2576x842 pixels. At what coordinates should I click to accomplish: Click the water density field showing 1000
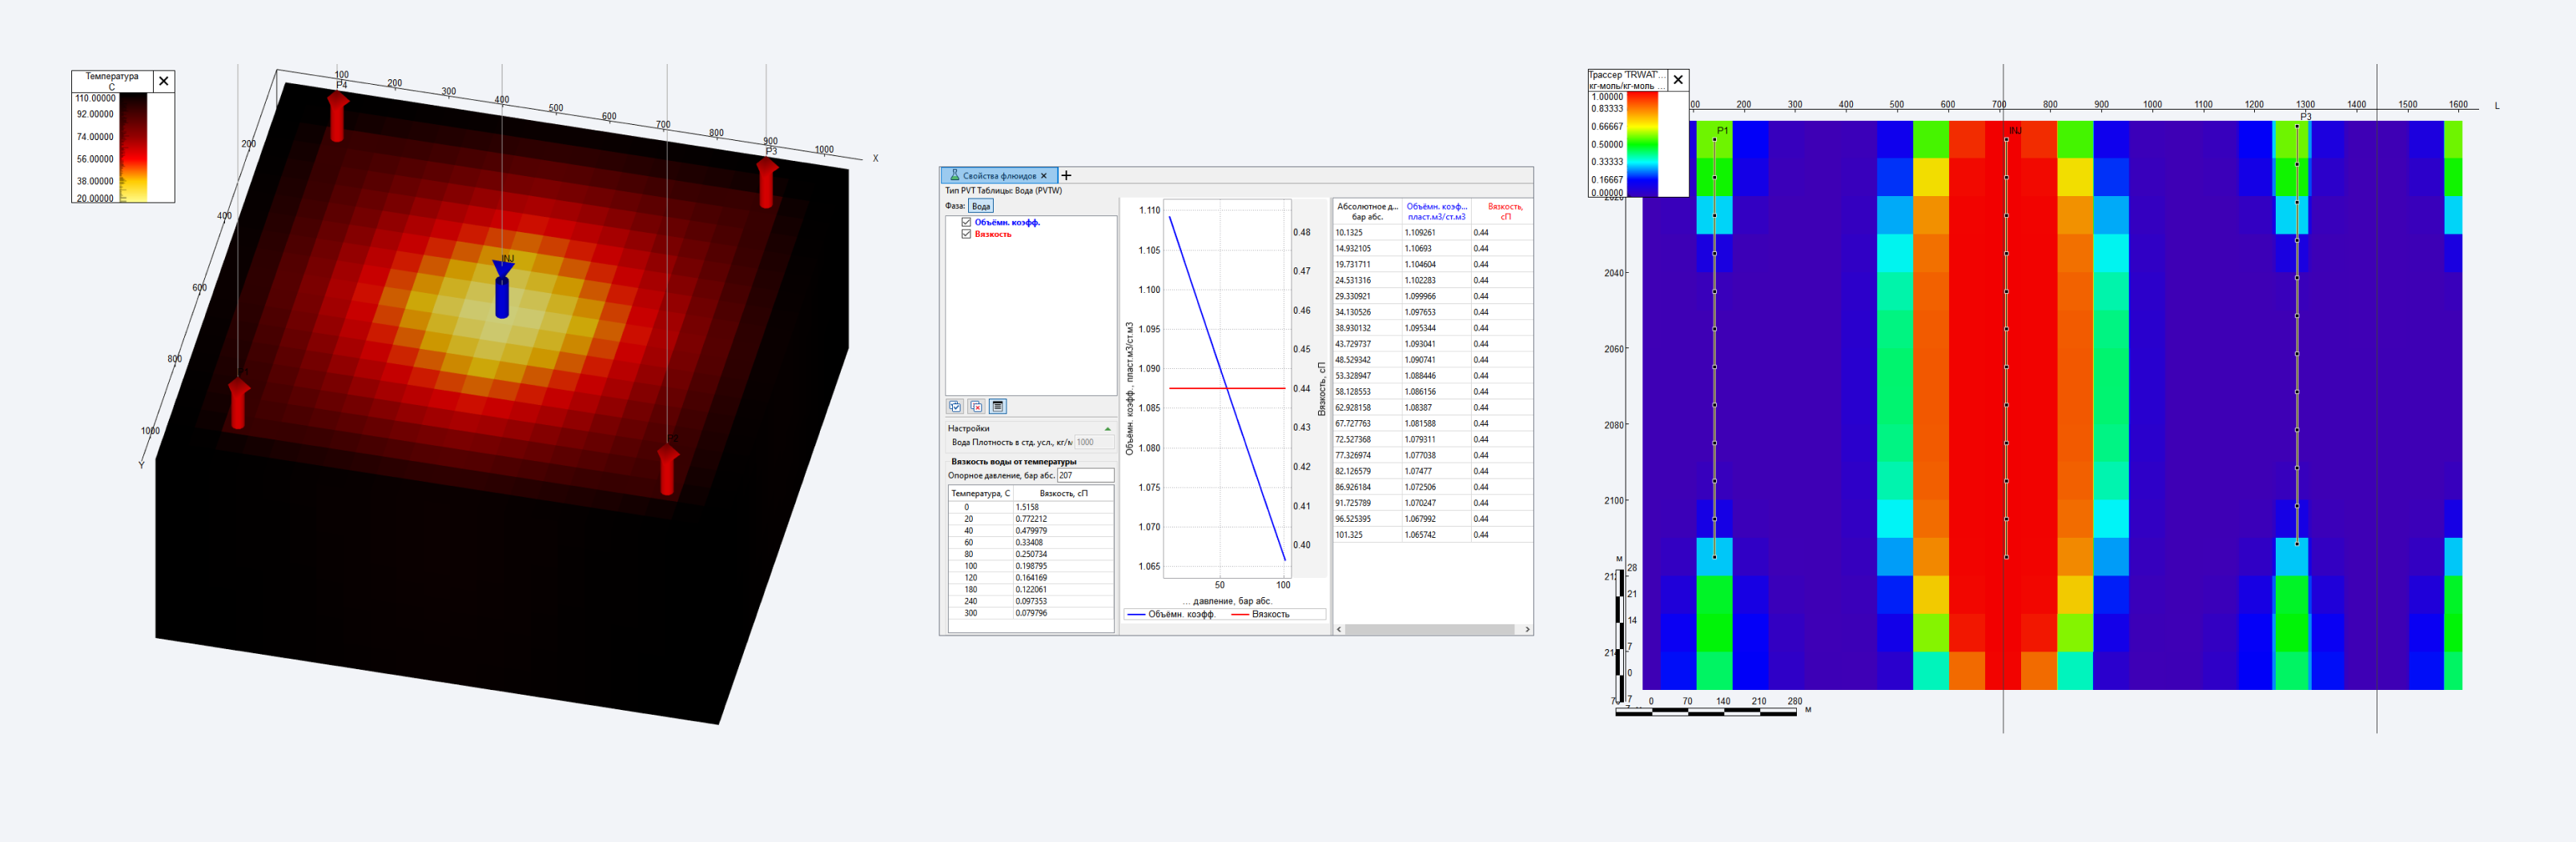point(1093,442)
